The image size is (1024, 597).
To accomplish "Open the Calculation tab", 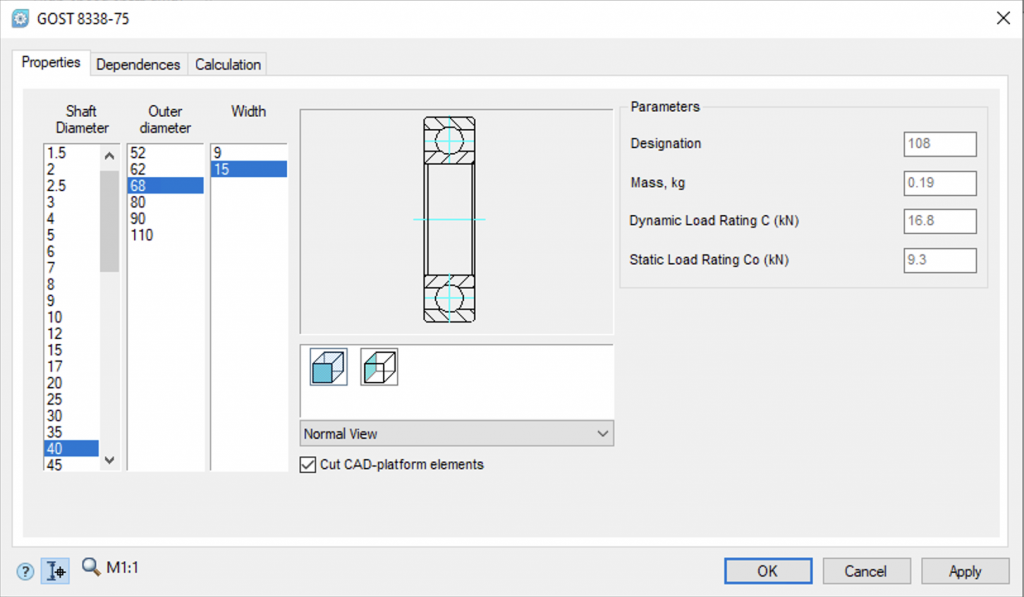I will pyautogui.click(x=228, y=64).
